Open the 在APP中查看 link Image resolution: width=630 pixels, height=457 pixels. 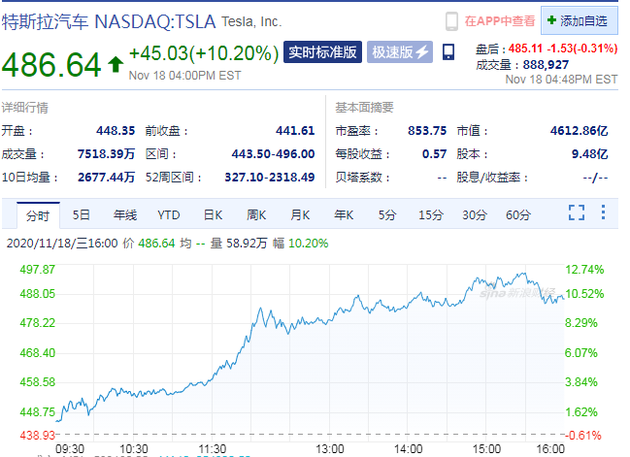pos(499,21)
